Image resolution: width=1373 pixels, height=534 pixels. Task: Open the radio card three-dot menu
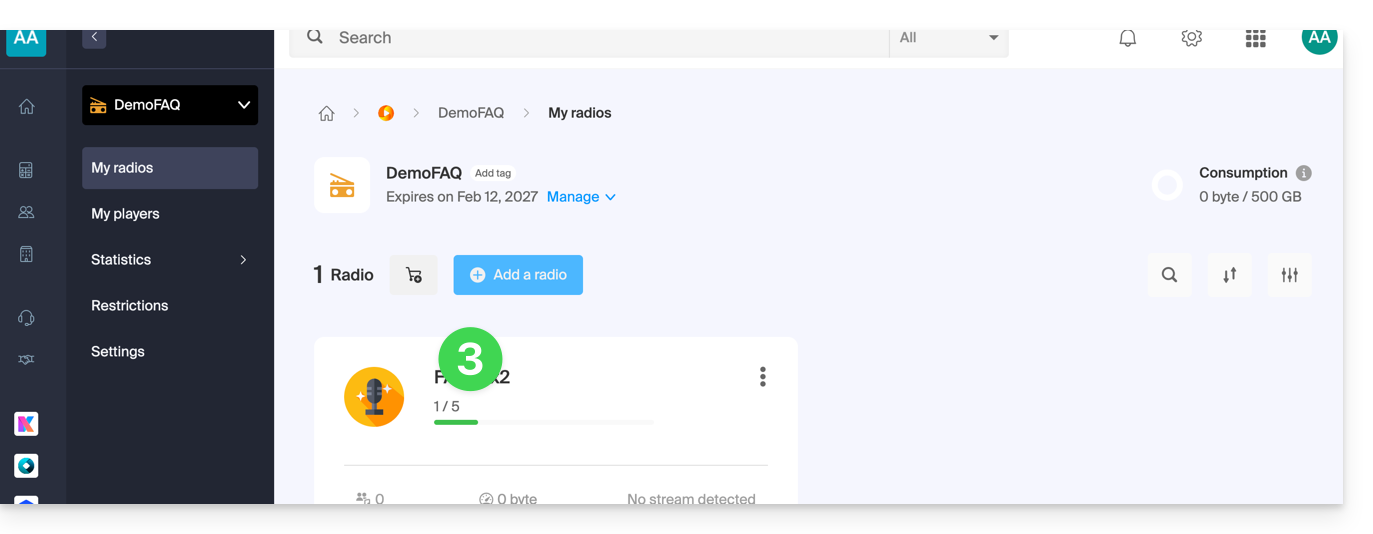(762, 377)
